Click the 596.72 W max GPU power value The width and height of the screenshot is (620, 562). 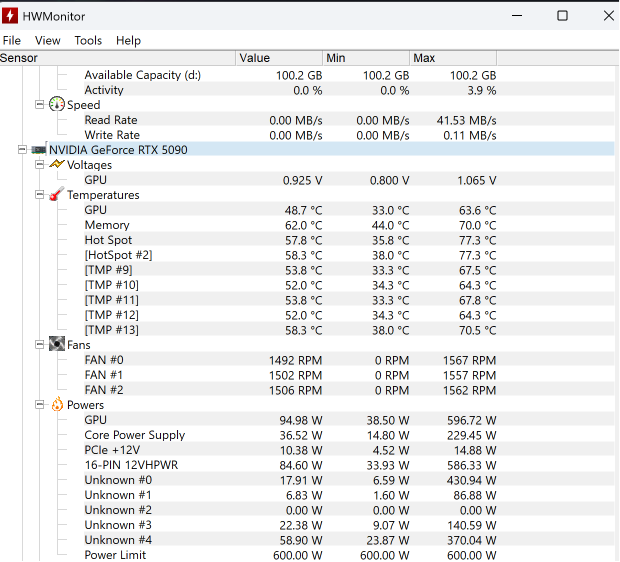coord(472,420)
